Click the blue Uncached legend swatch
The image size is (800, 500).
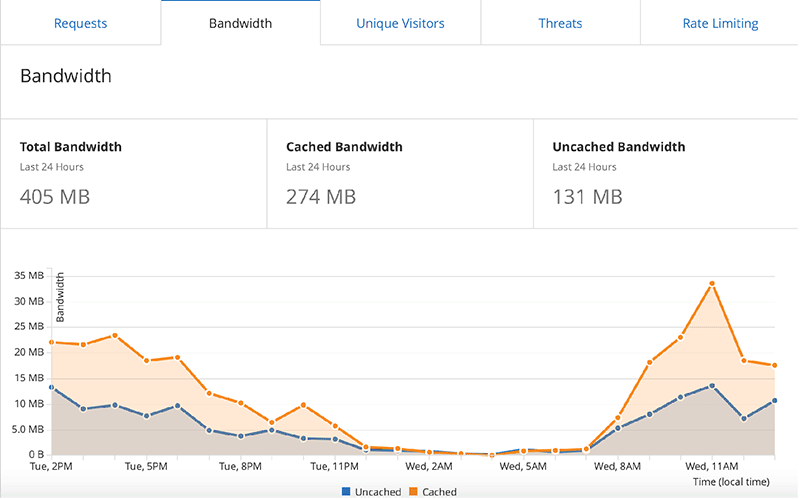(x=346, y=492)
